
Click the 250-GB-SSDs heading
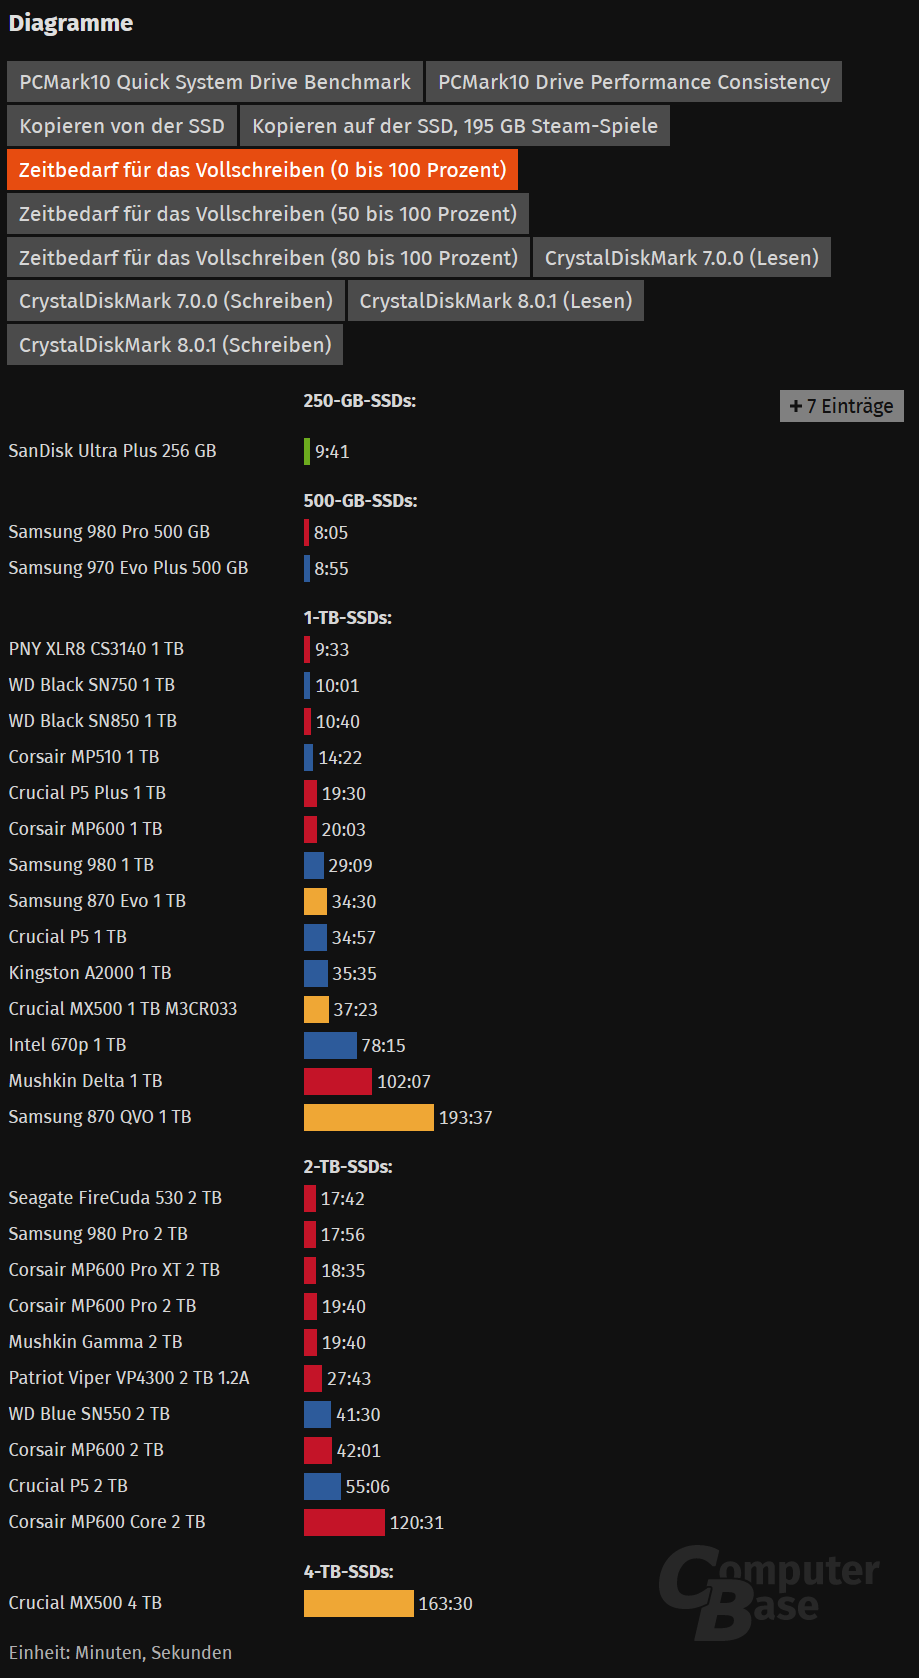pyautogui.click(x=360, y=401)
